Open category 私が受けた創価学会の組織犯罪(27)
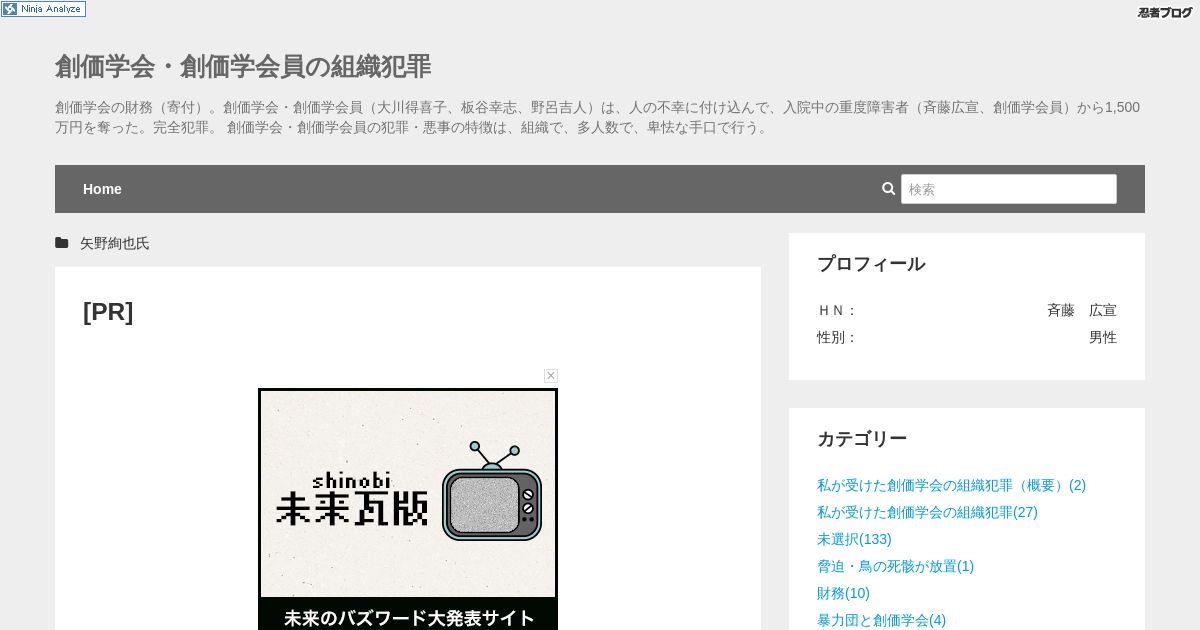 927,512
